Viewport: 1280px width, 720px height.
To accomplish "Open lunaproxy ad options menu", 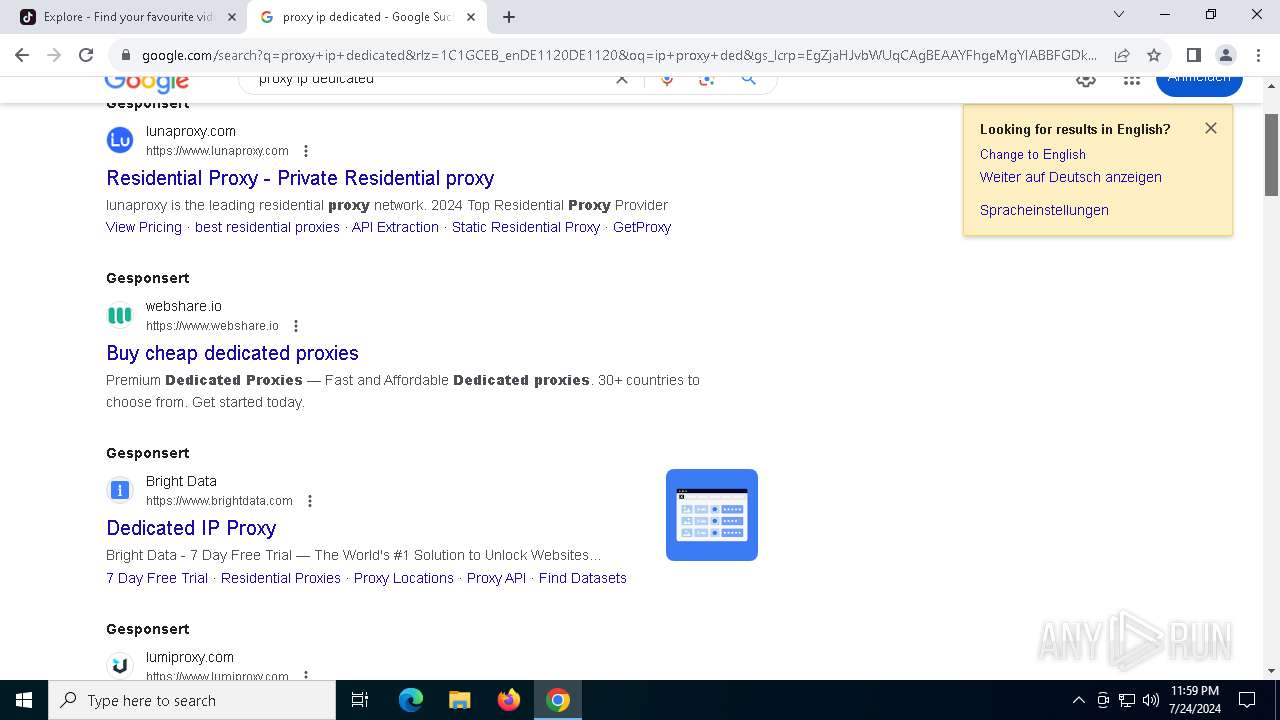I will pyautogui.click(x=306, y=151).
